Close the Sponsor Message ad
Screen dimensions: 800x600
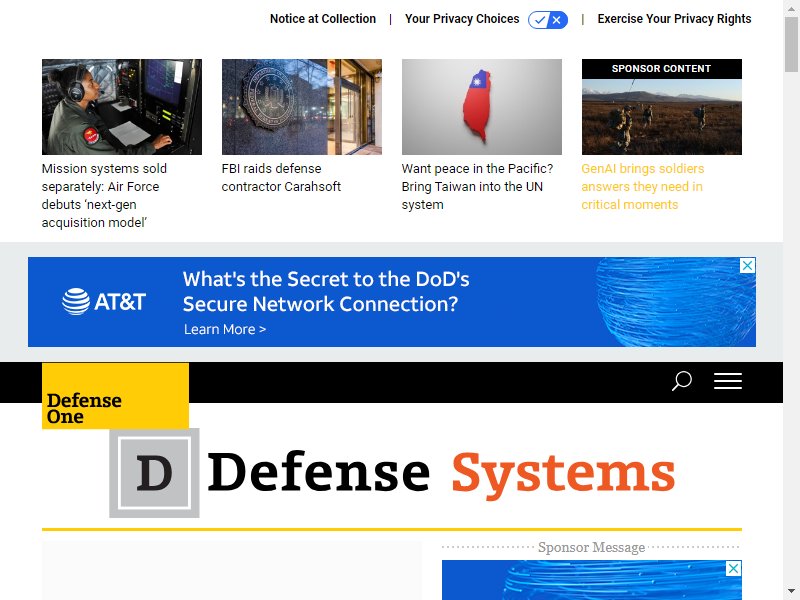(x=734, y=568)
